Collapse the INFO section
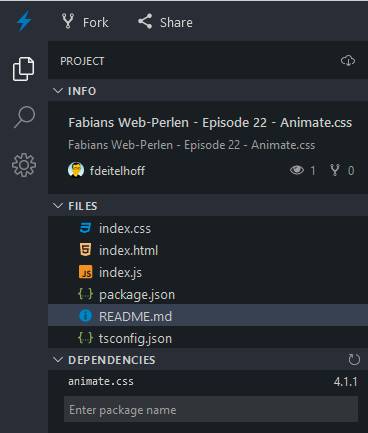The width and height of the screenshot is (368, 433). (58, 91)
